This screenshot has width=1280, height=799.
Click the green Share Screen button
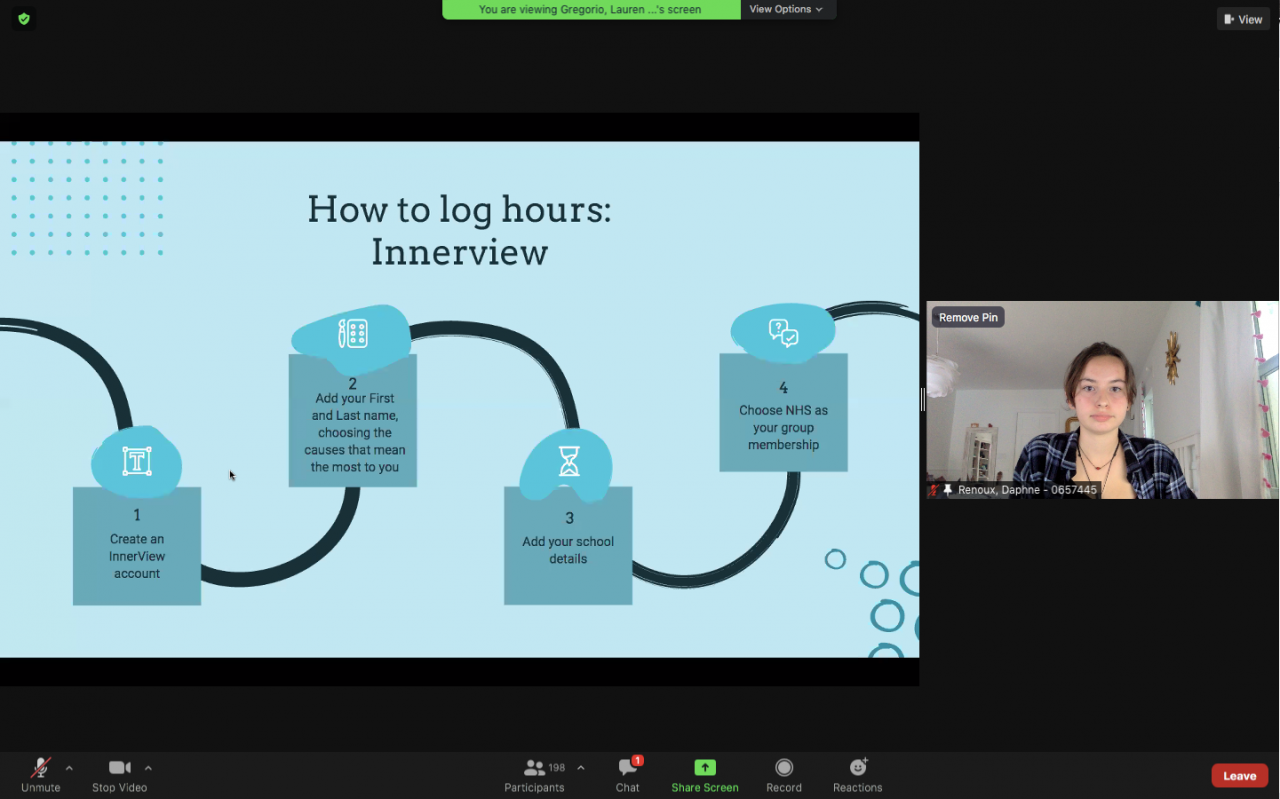click(705, 775)
